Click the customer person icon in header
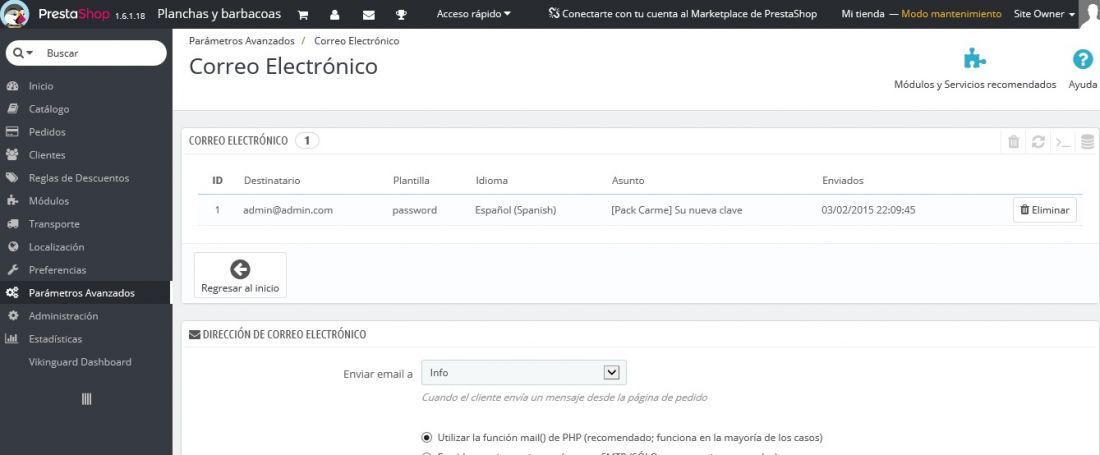The width and height of the screenshot is (1100, 455). point(335,14)
